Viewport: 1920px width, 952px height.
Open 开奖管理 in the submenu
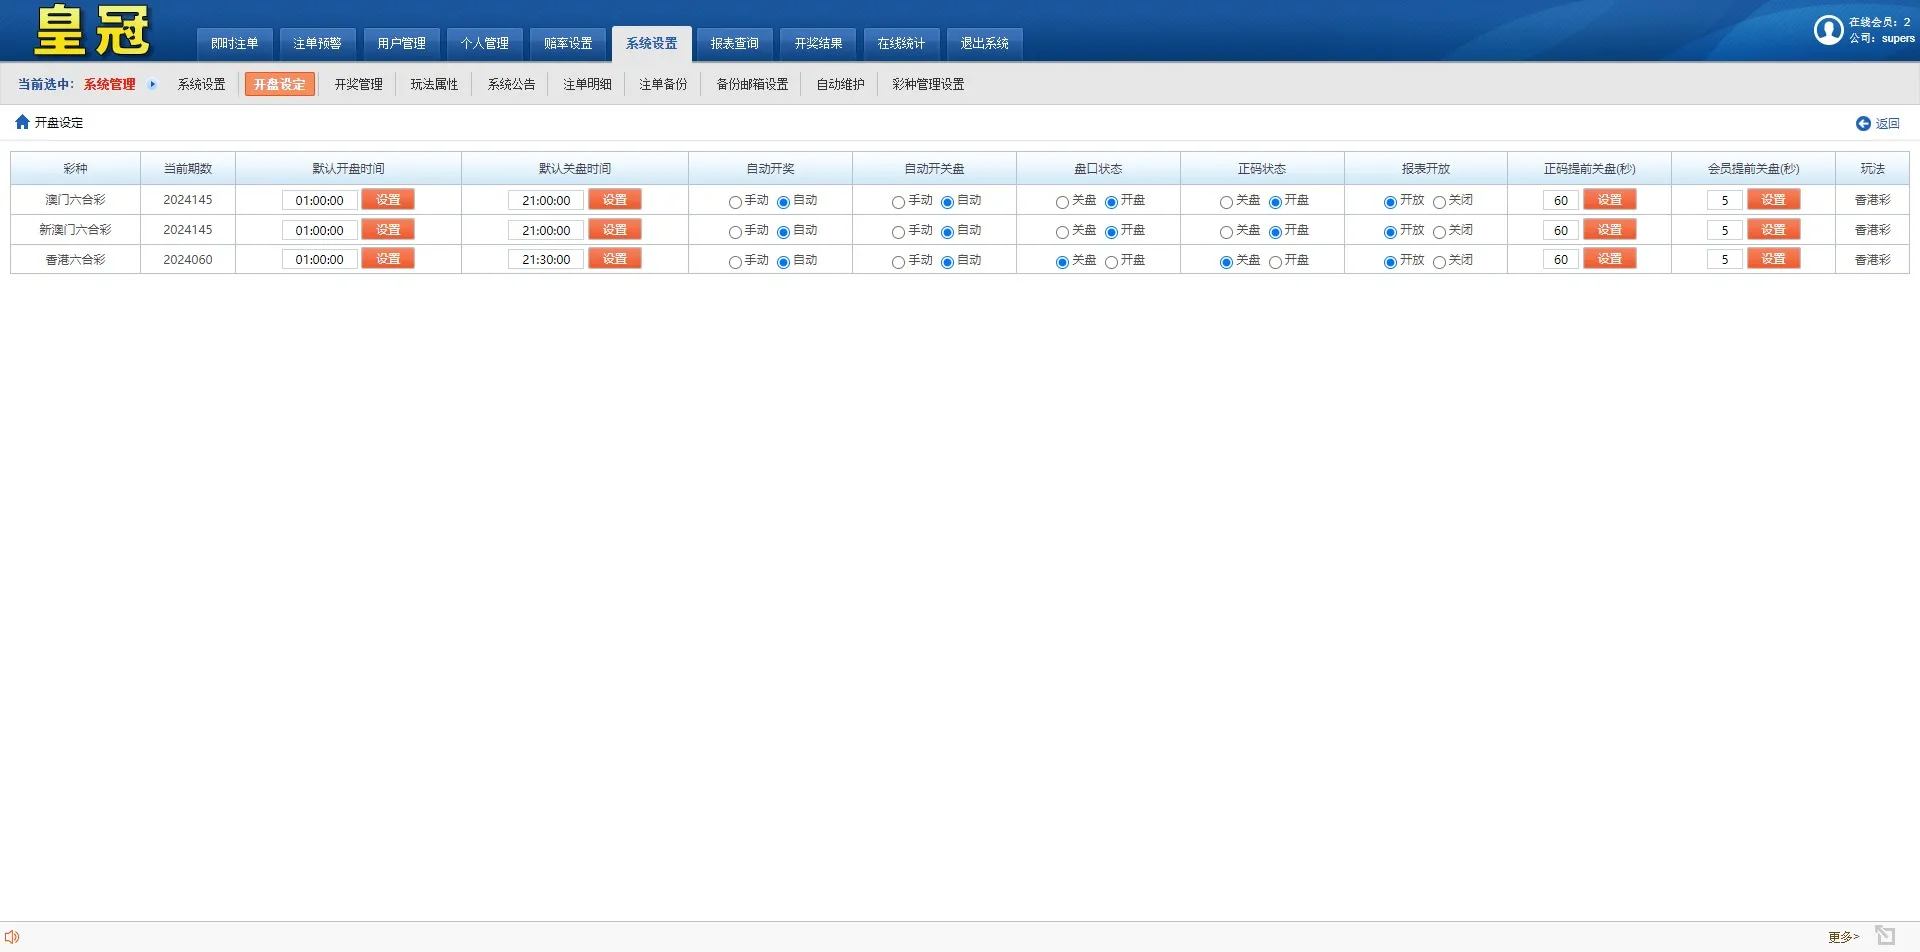[x=358, y=85]
